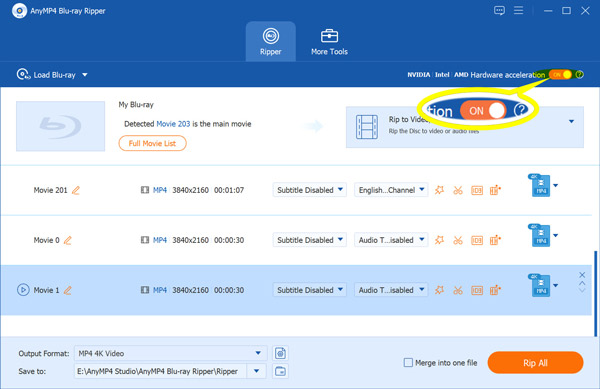Open Movie 1 audio track dropdown

[x=391, y=290]
